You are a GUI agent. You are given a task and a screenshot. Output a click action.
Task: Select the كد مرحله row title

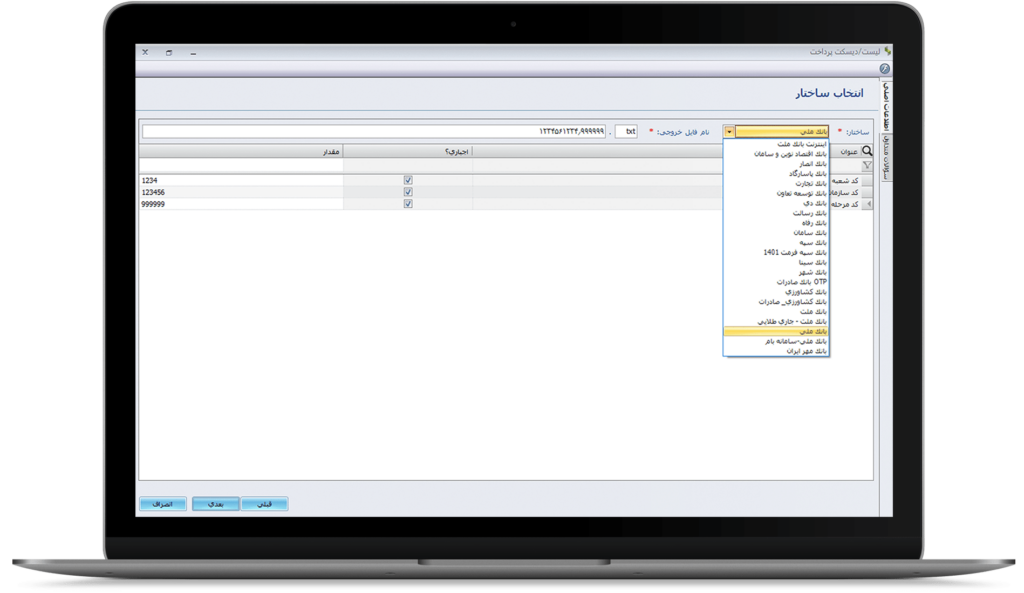(x=846, y=204)
